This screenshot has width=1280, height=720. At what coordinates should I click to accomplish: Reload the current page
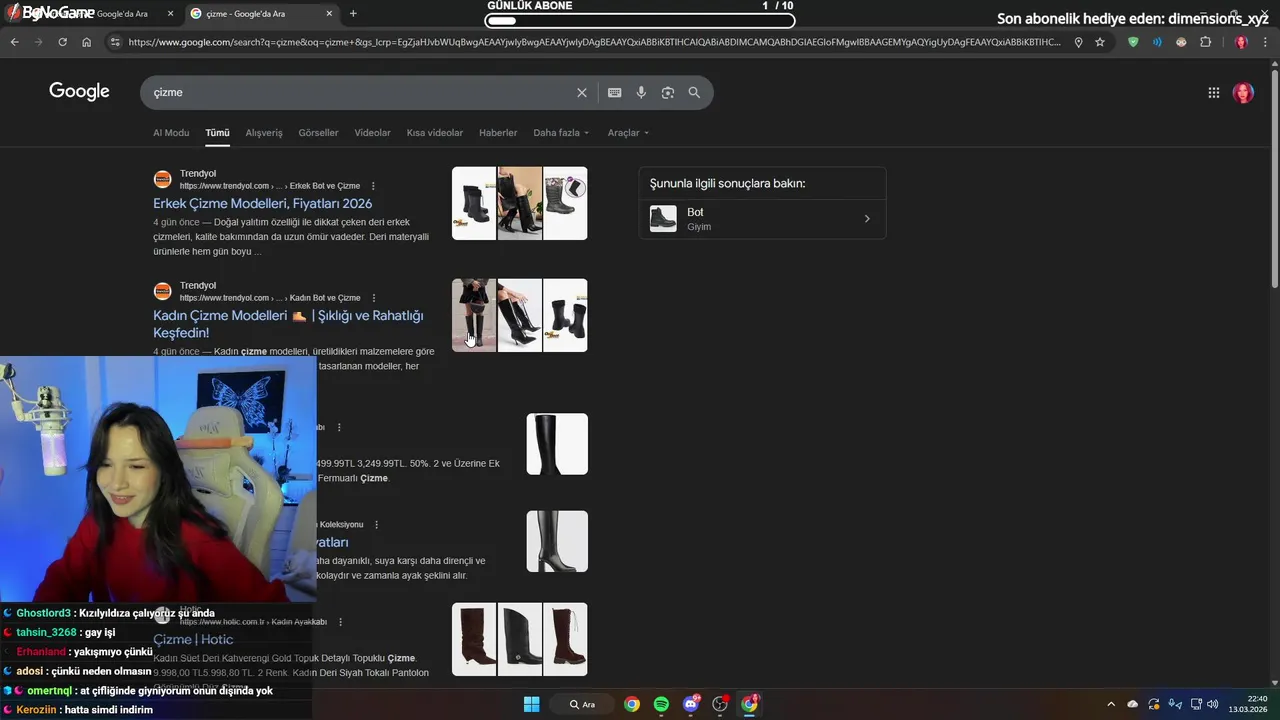(x=62, y=42)
